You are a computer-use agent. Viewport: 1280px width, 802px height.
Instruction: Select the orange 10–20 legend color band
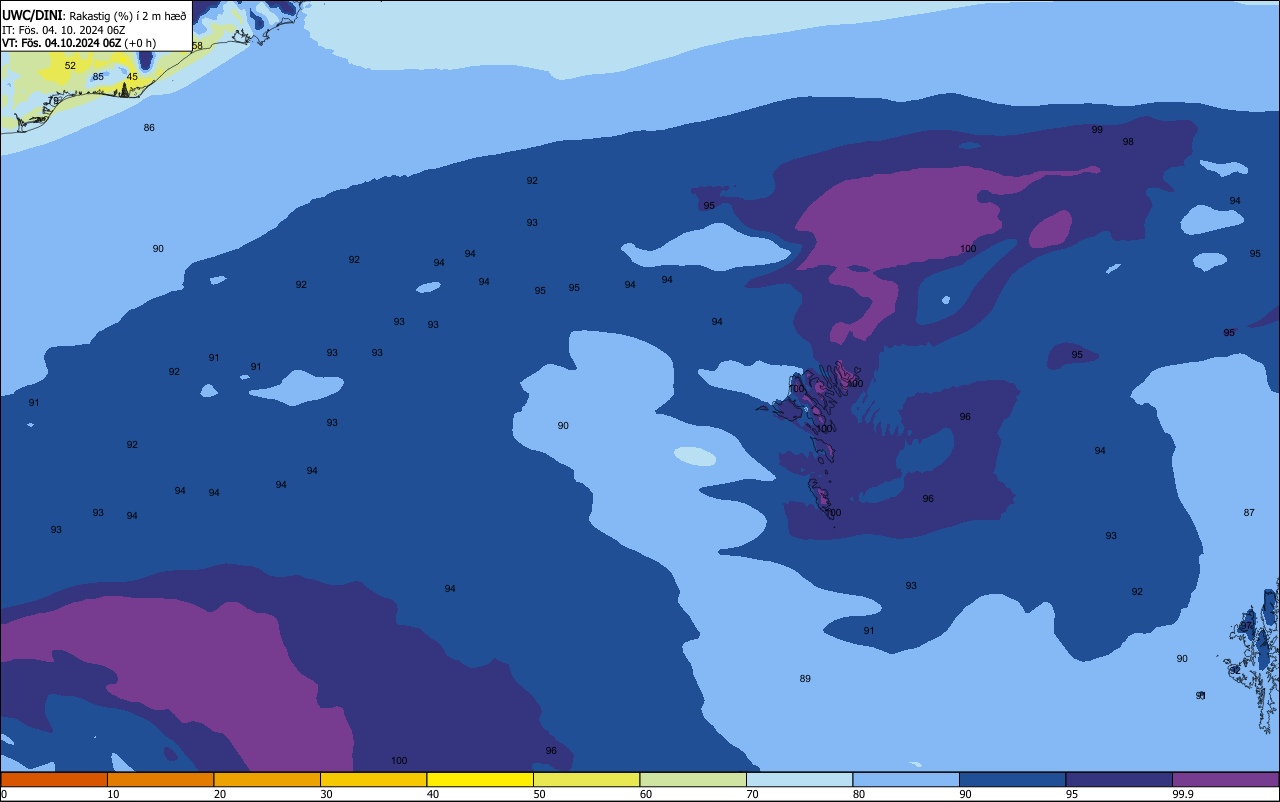pyautogui.click(x=160, y=779)
